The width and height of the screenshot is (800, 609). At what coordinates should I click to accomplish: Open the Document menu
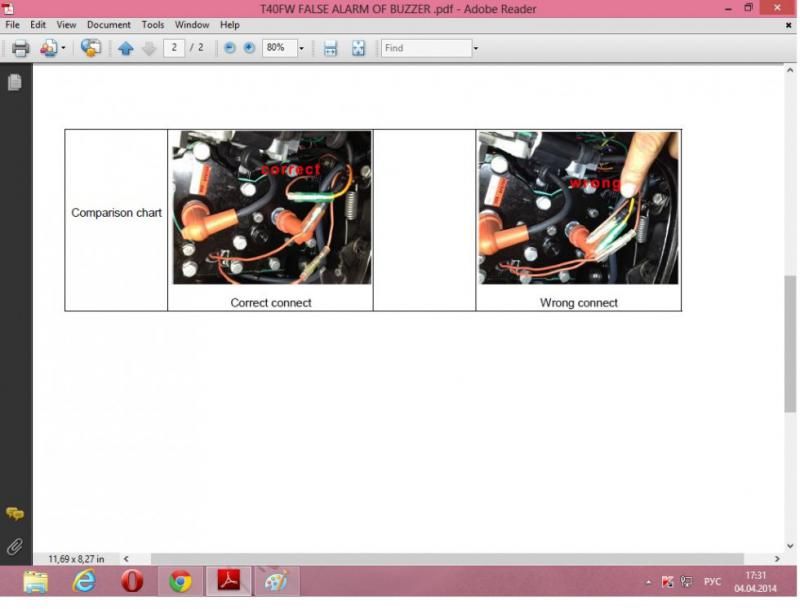108,24
